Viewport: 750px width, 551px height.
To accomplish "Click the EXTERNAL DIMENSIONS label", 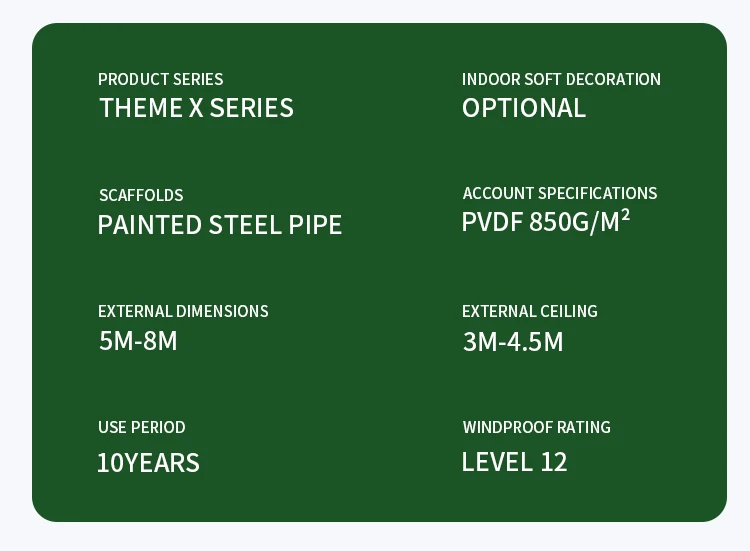I will pos(183,311).
